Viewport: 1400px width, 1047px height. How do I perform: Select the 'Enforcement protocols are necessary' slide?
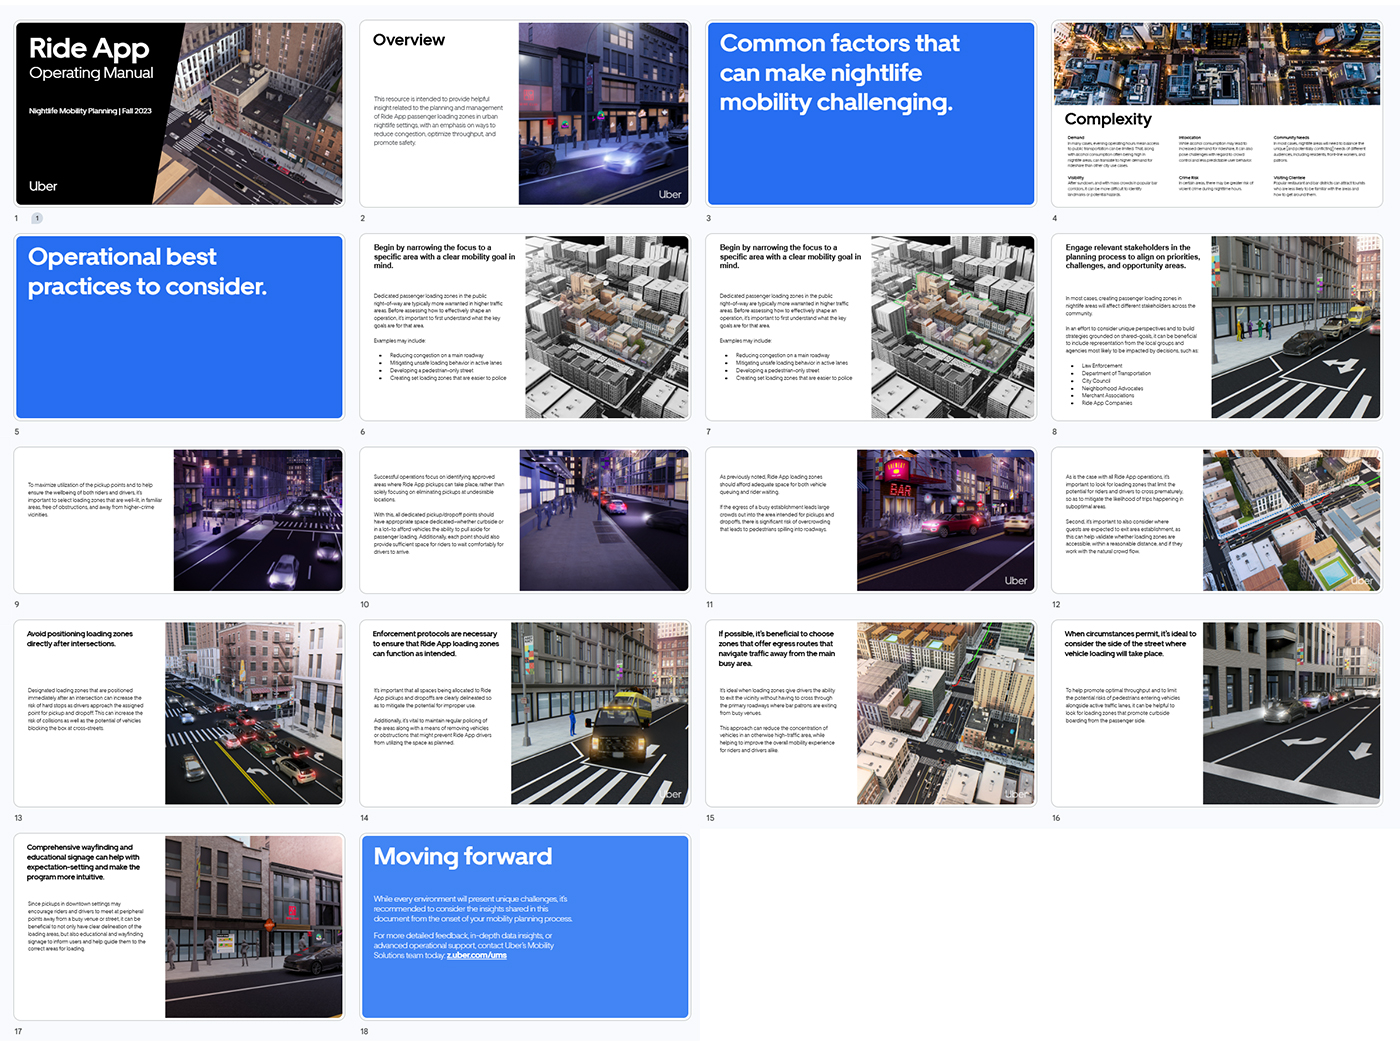[525, 713]
